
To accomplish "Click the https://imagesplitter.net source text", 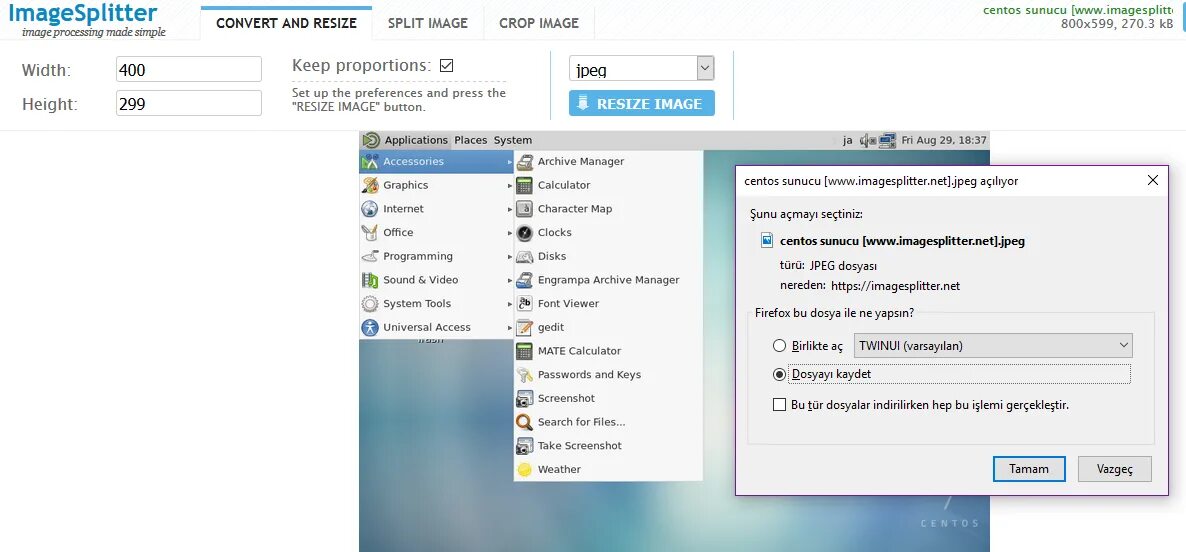I will click(895, 286).
